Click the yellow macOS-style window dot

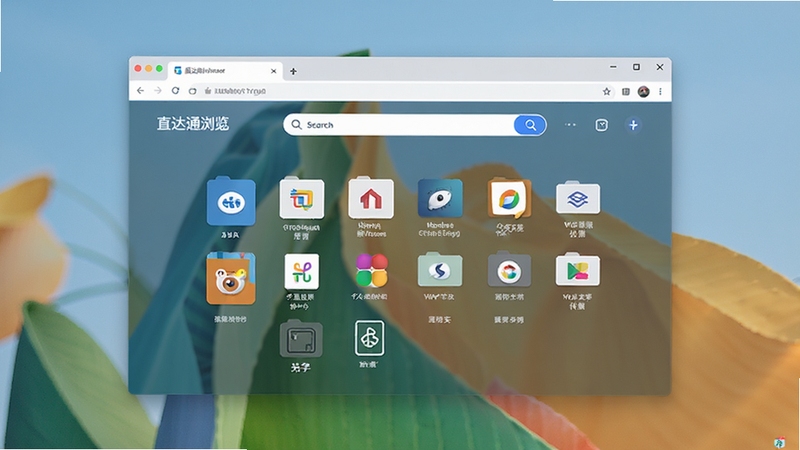(148, 68)
